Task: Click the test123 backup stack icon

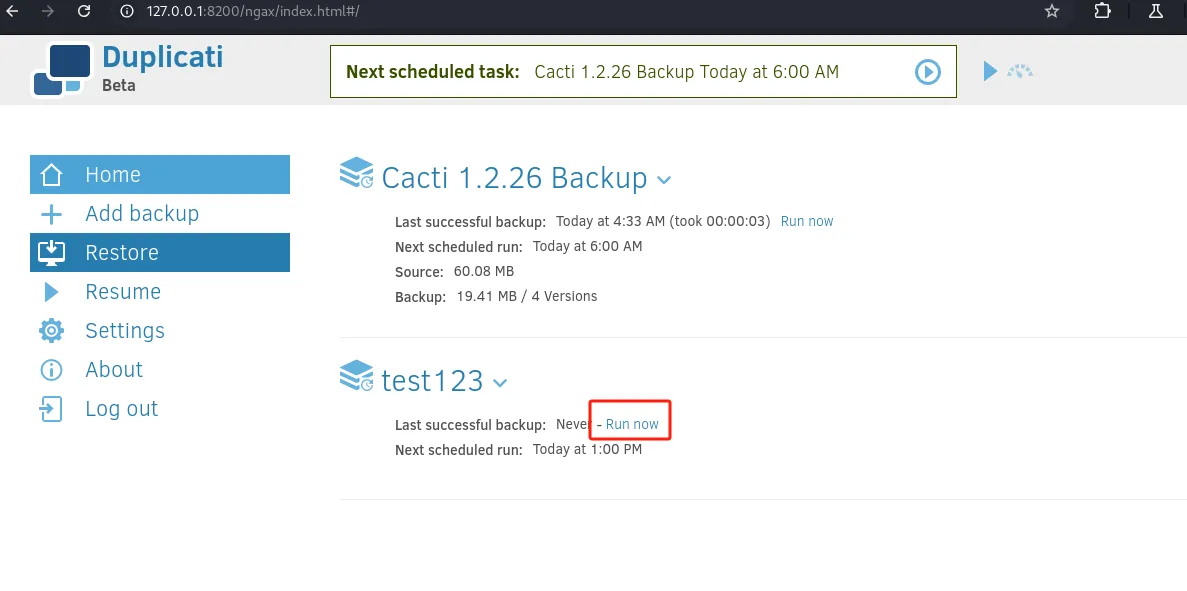Action: 356,375
